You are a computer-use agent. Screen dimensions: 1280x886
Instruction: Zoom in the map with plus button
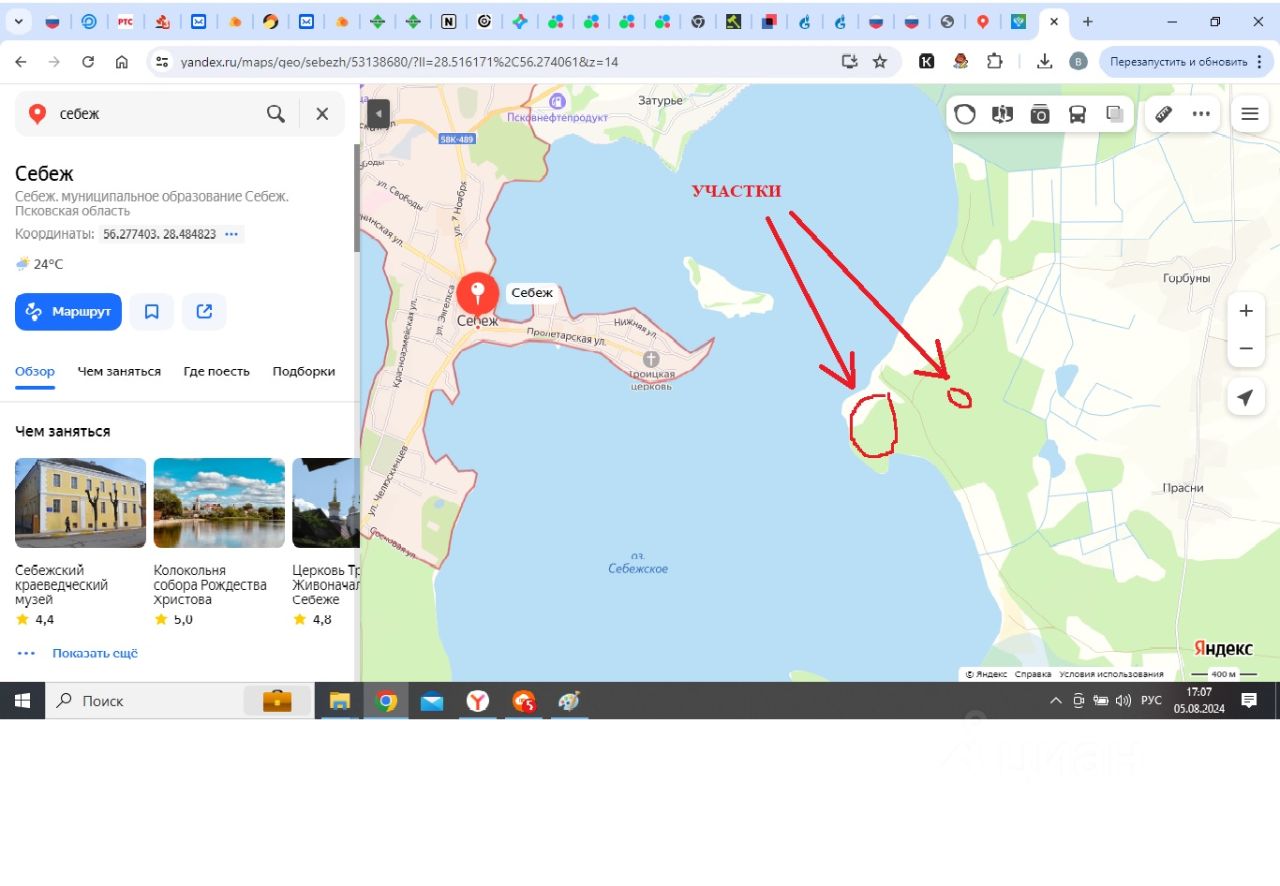click(x=1246, y=311)
